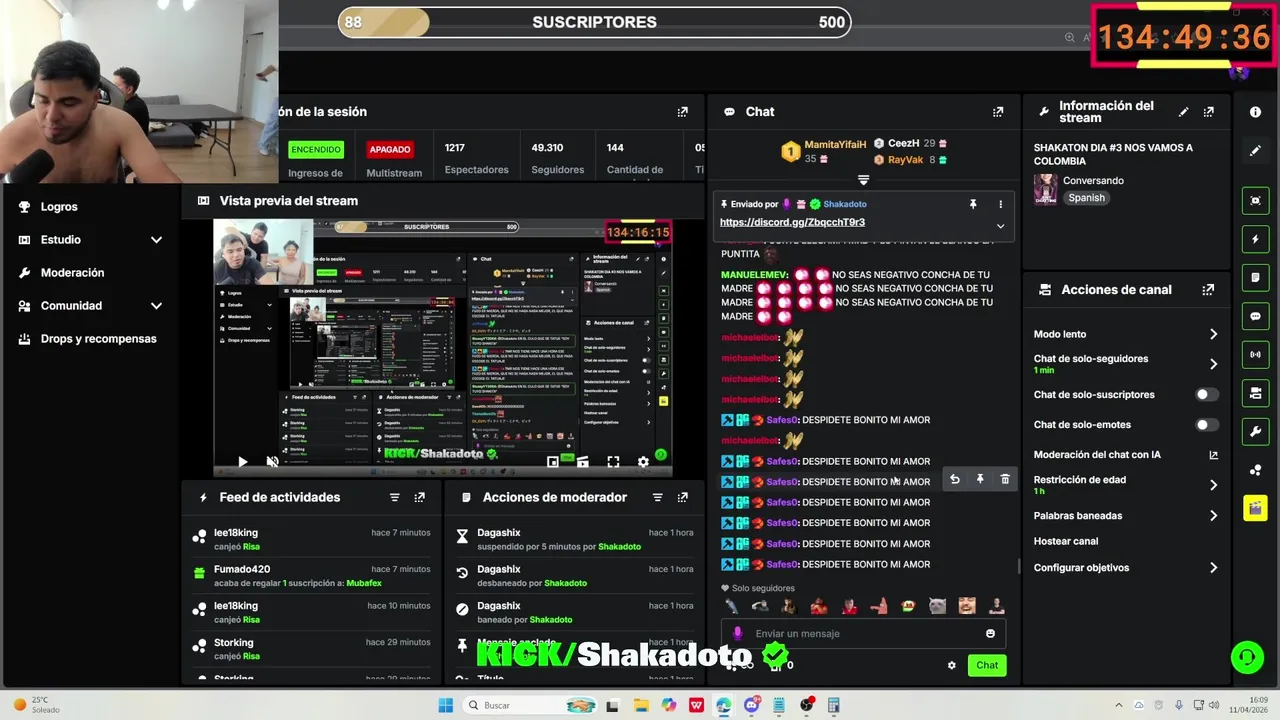Click Hostear canal action
Viewport: 1280px width, 720px height.
pos(1066,541)
